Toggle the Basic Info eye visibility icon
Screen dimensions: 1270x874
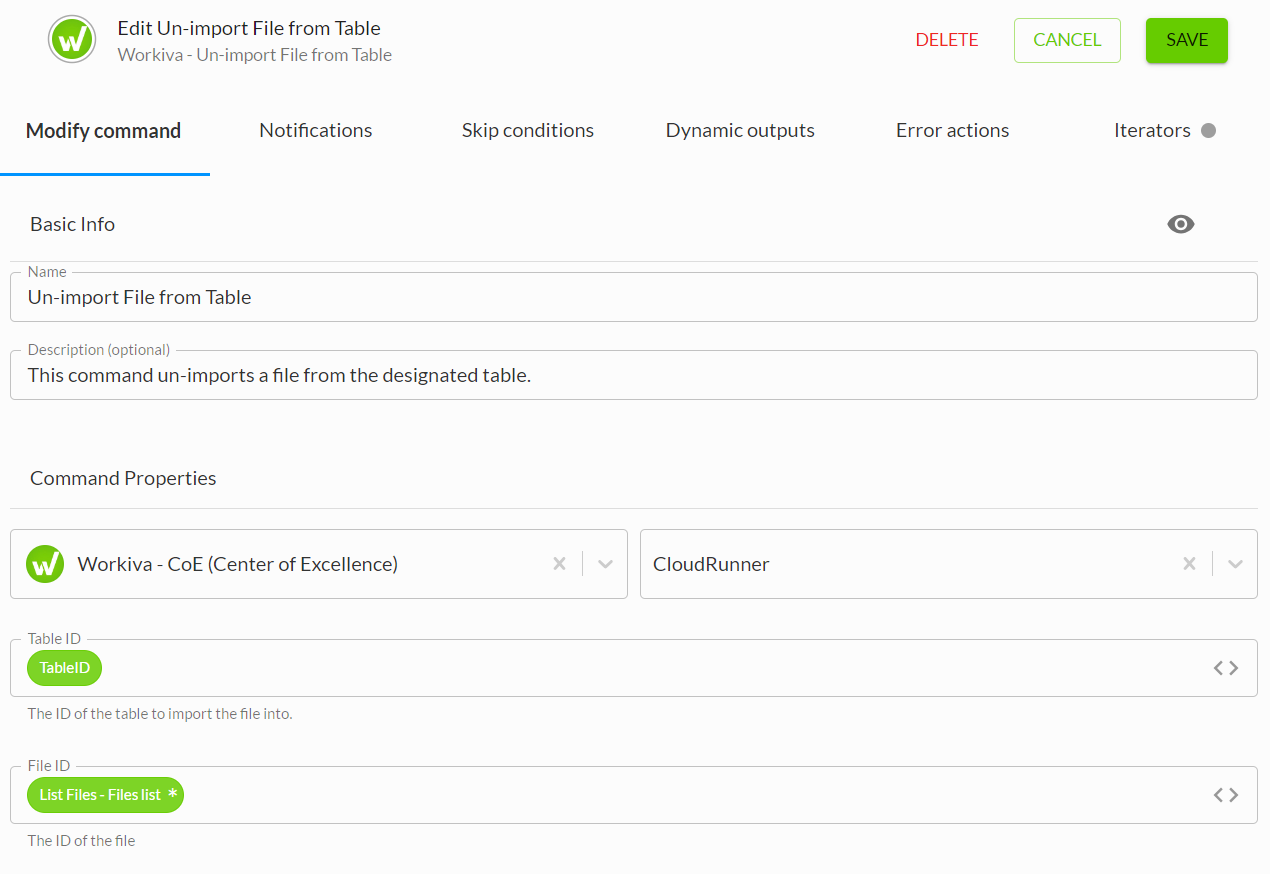pyautogui.click(x=1180, y=224)
